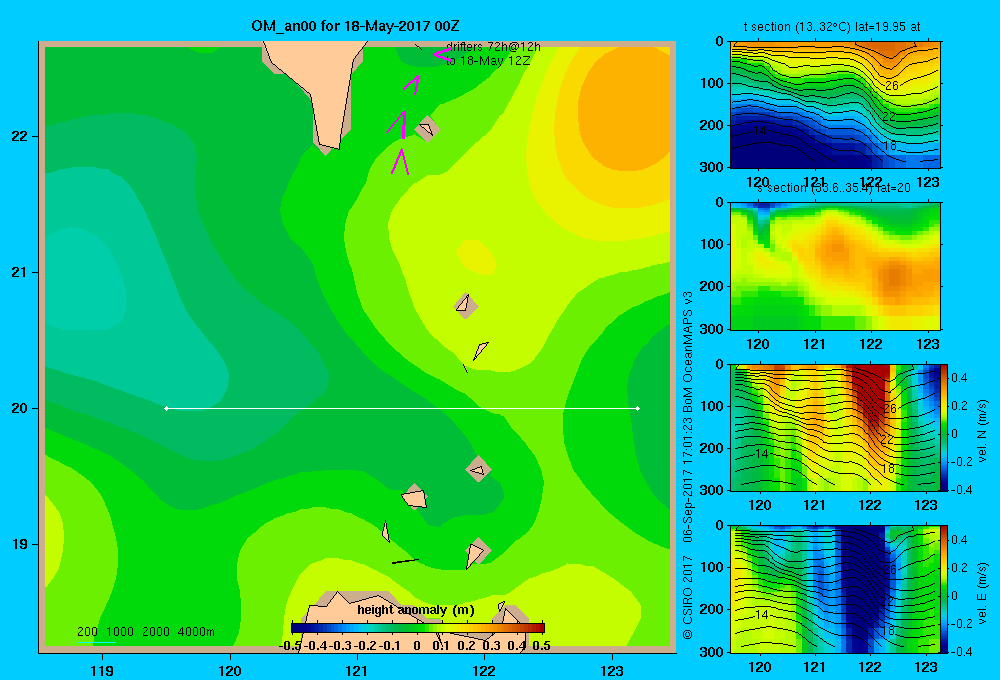Click latitude label '20' on the main map
The width and height of the screenshot is (1000, 680).
coord(20,408)
